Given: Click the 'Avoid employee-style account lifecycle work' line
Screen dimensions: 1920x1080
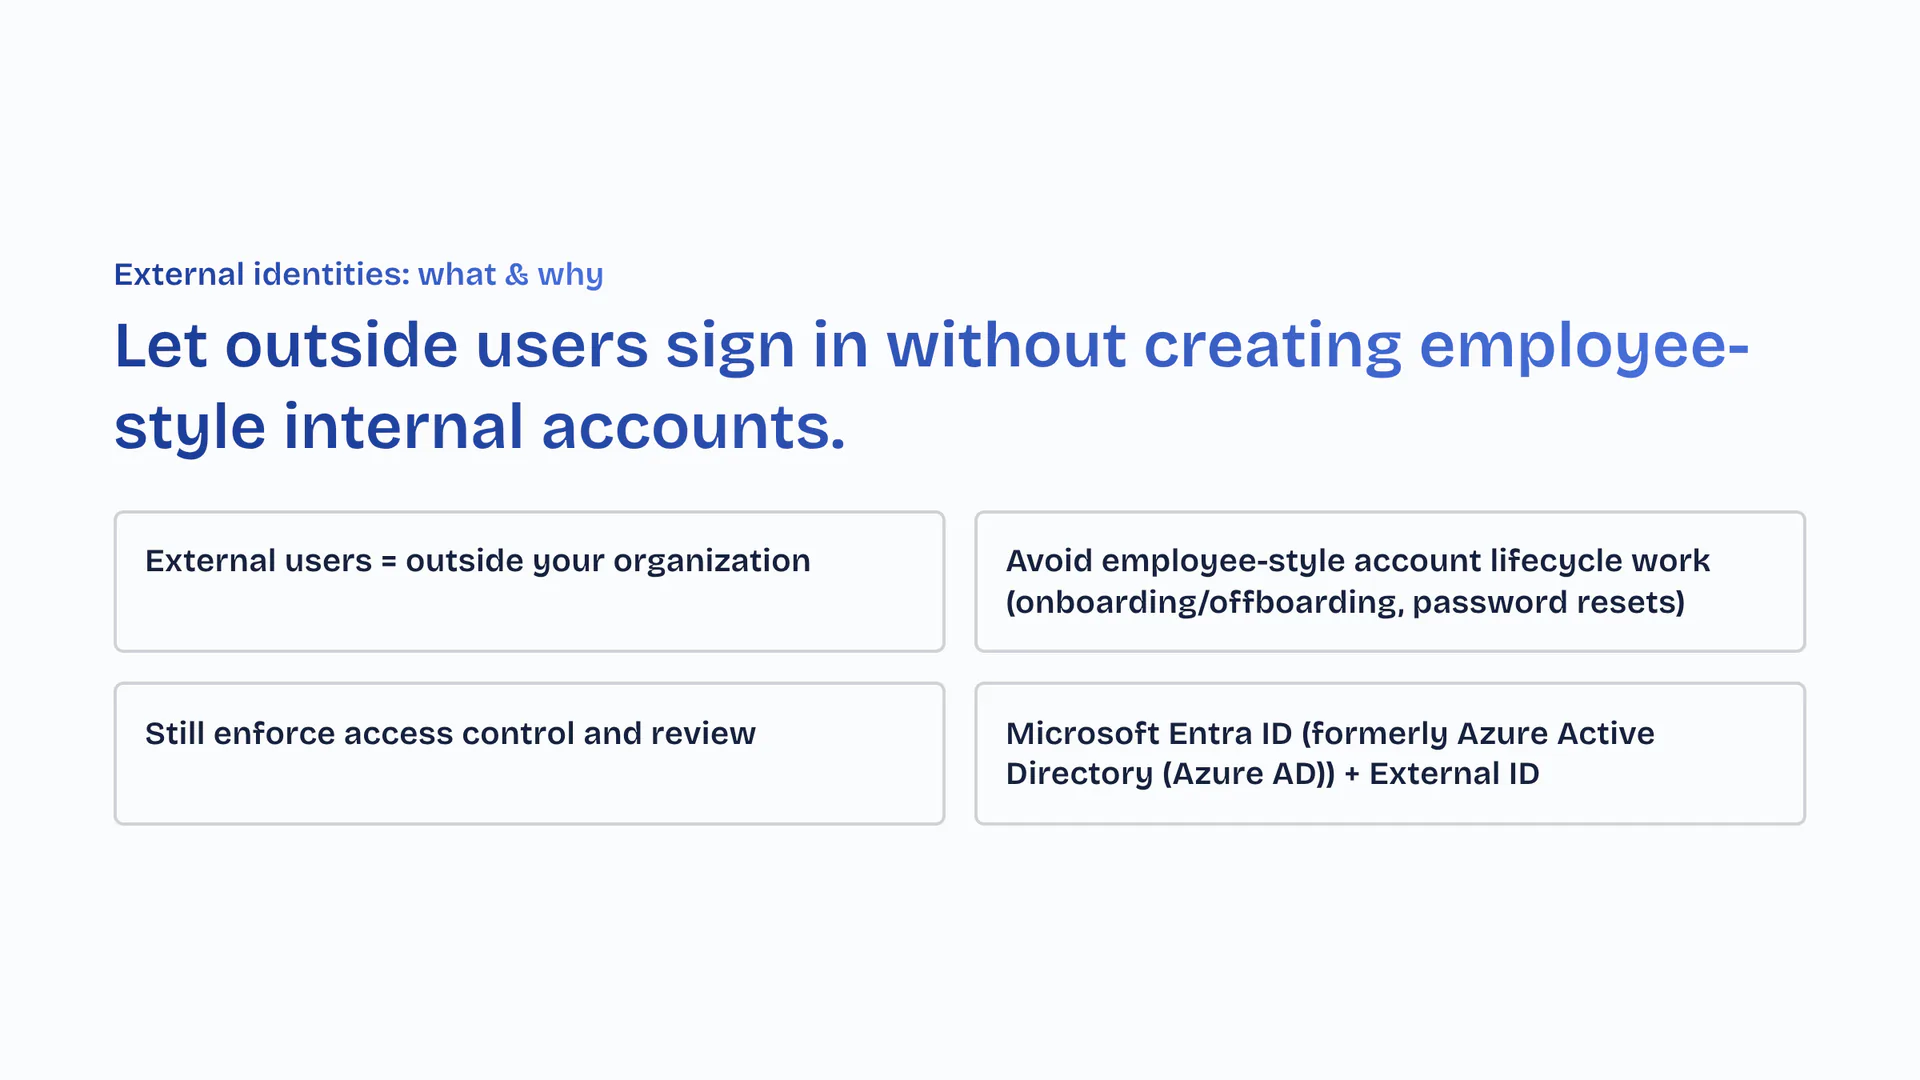Looking at the screenshot, I should (1357, 561).
